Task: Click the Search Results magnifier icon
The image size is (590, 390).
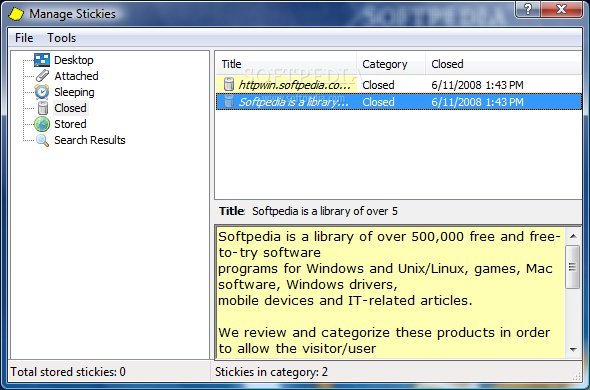Action: coord(42,140)
